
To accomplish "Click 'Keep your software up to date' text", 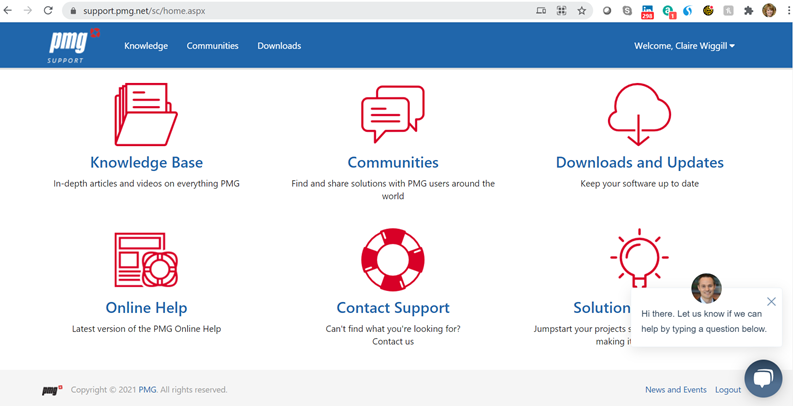I will point(640,184).
